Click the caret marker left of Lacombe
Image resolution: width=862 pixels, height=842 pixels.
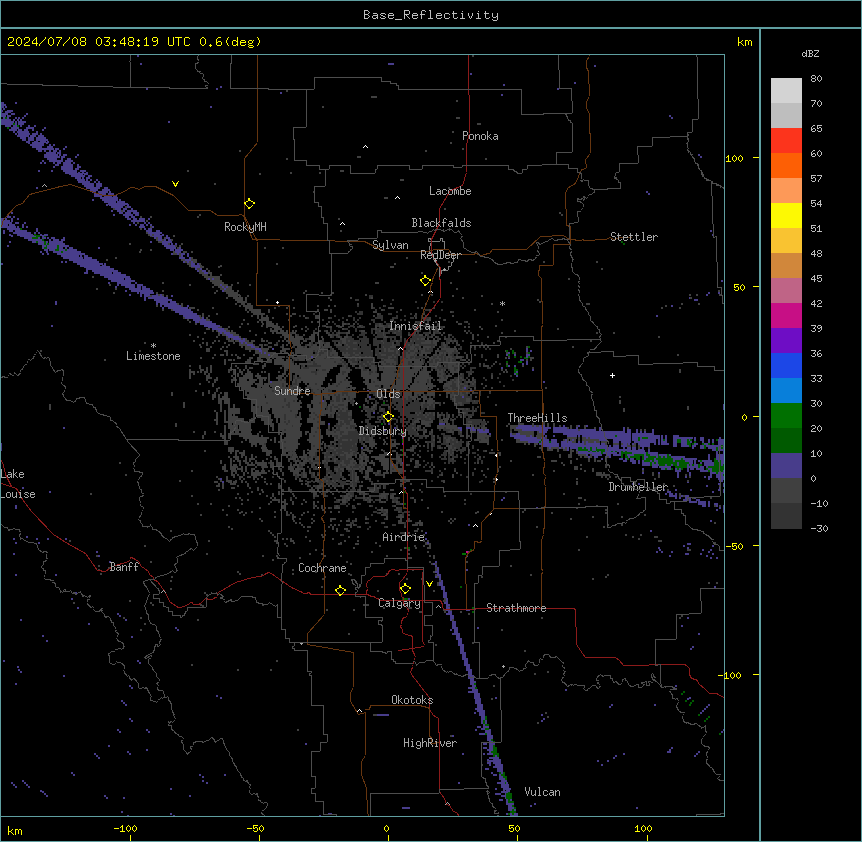click(397, 198)
